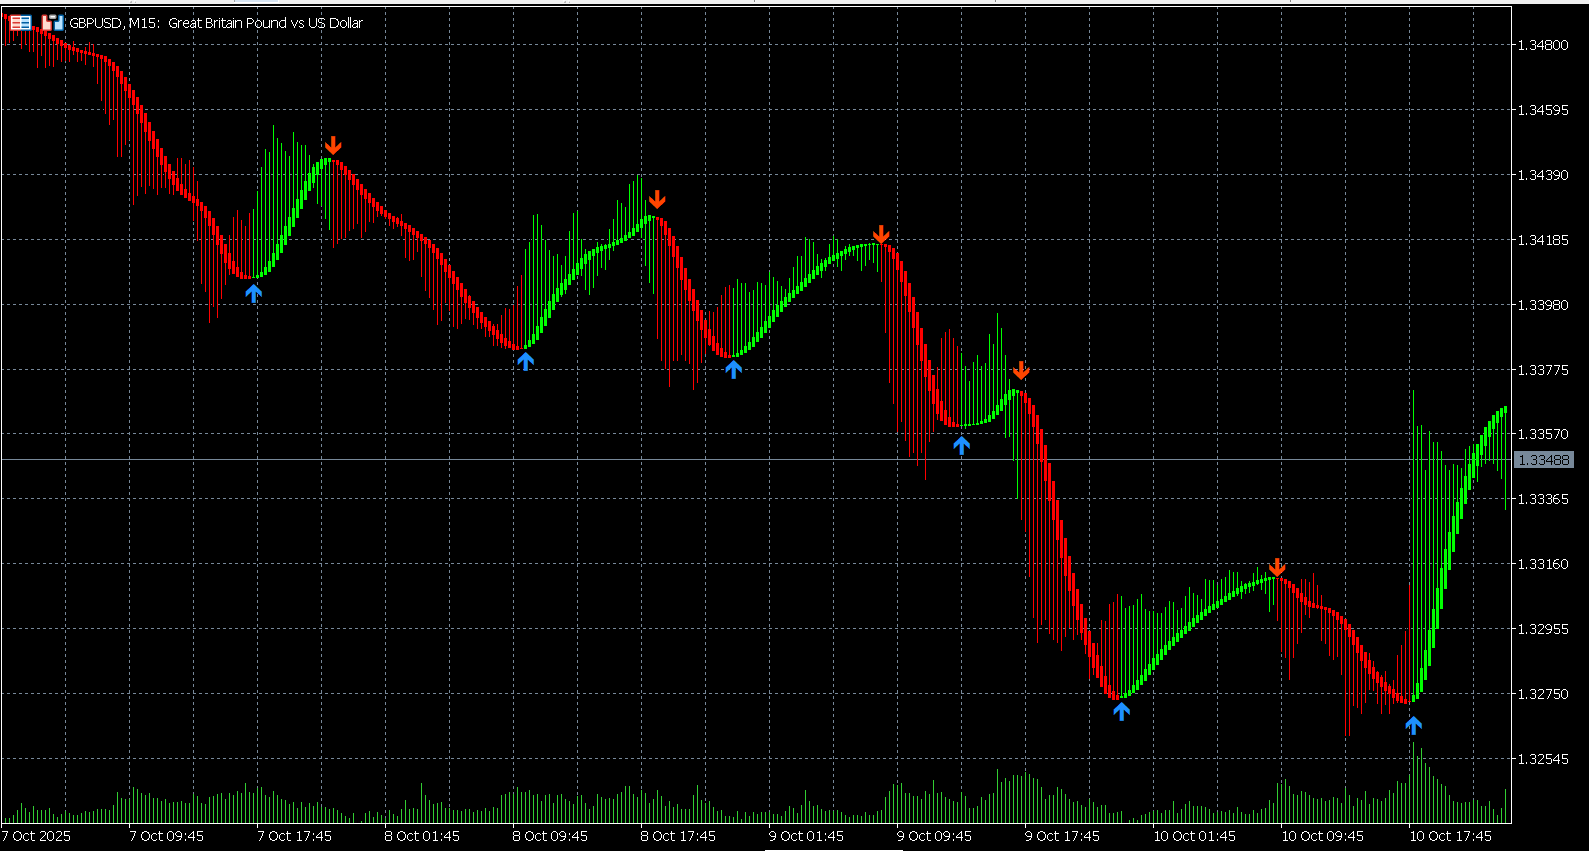1589x851 pixels.
Task: Click the 7 Oct 17:45 time label
Action: tap(294, 836)
